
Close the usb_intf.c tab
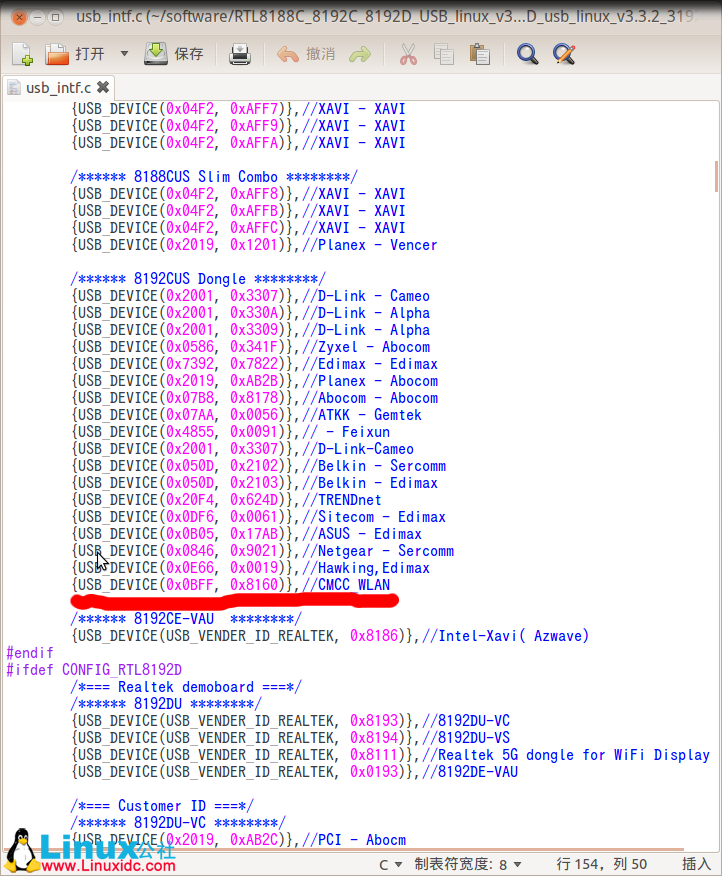[102, 88]
